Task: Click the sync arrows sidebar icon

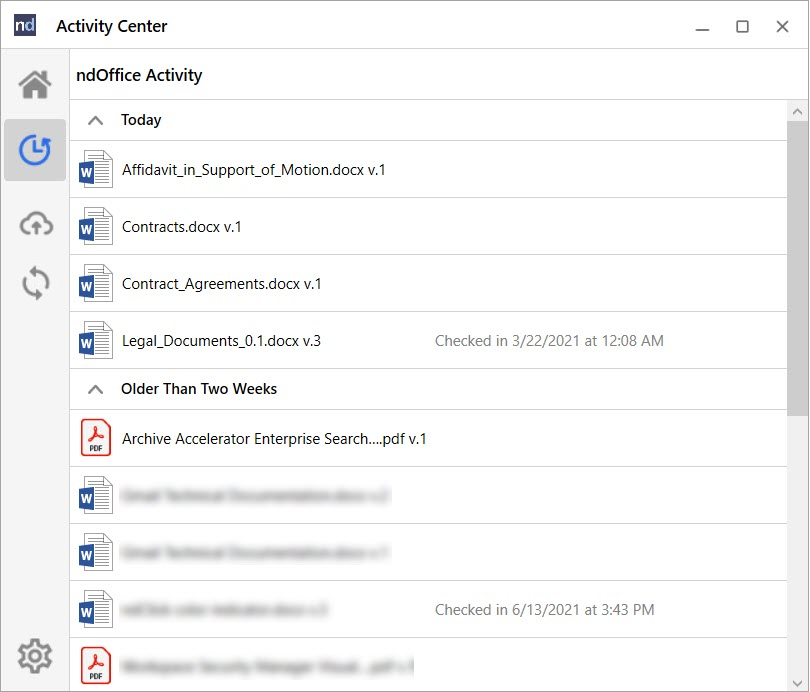Action: 35,284
